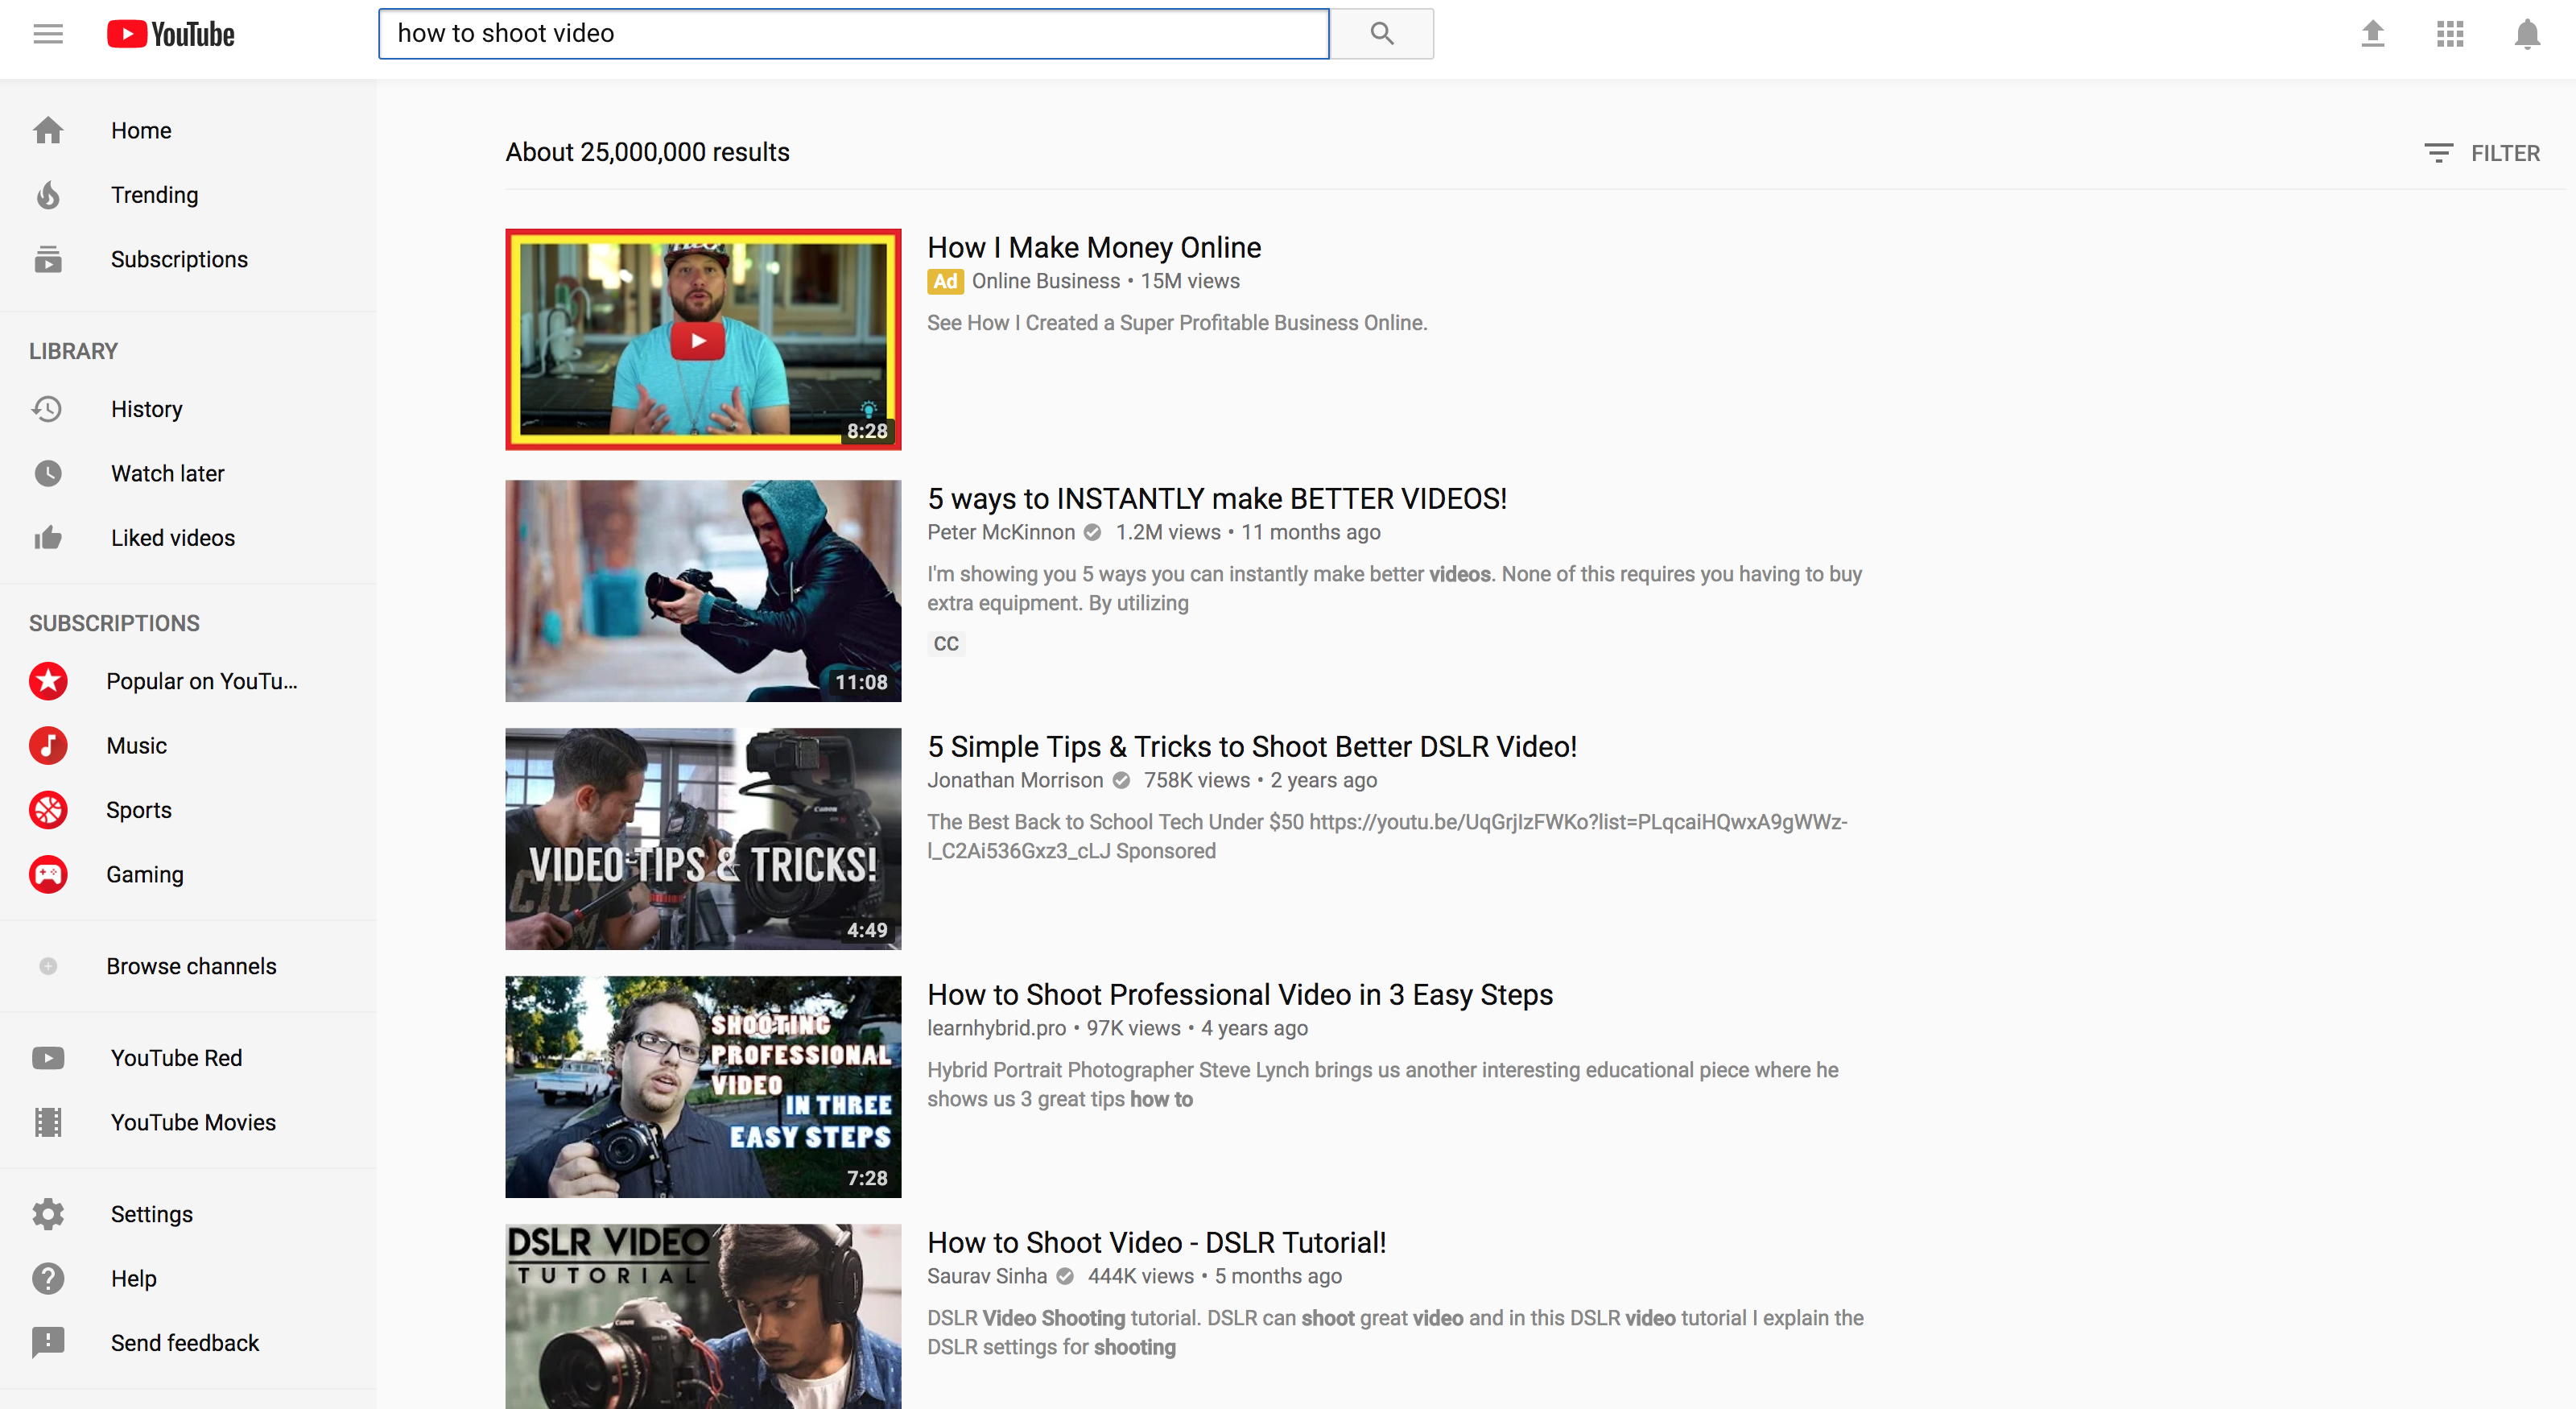2576x1409 pixels.
Task: Open title How I Make Money Online
Action: [1094, 247]
